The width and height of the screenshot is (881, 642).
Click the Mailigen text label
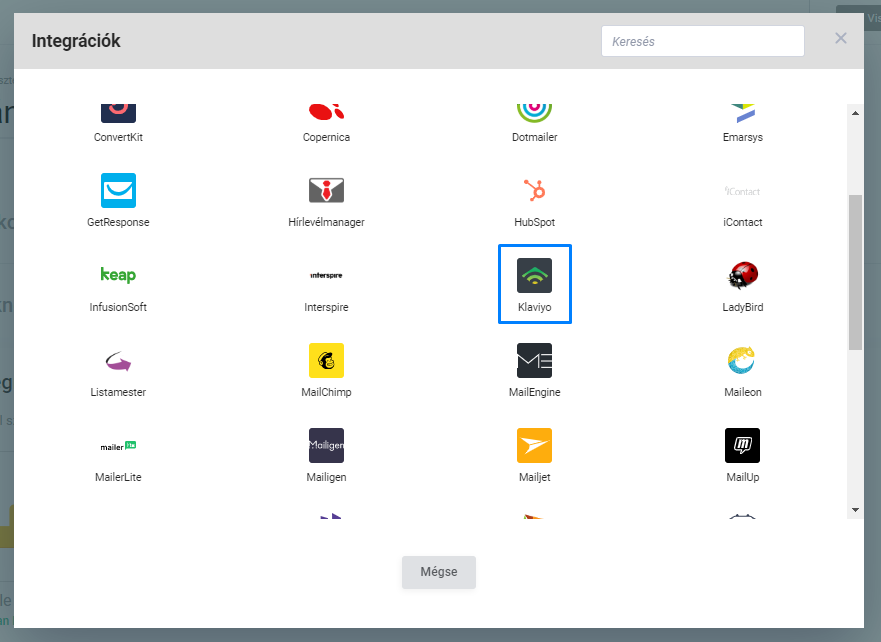point(326,477)
